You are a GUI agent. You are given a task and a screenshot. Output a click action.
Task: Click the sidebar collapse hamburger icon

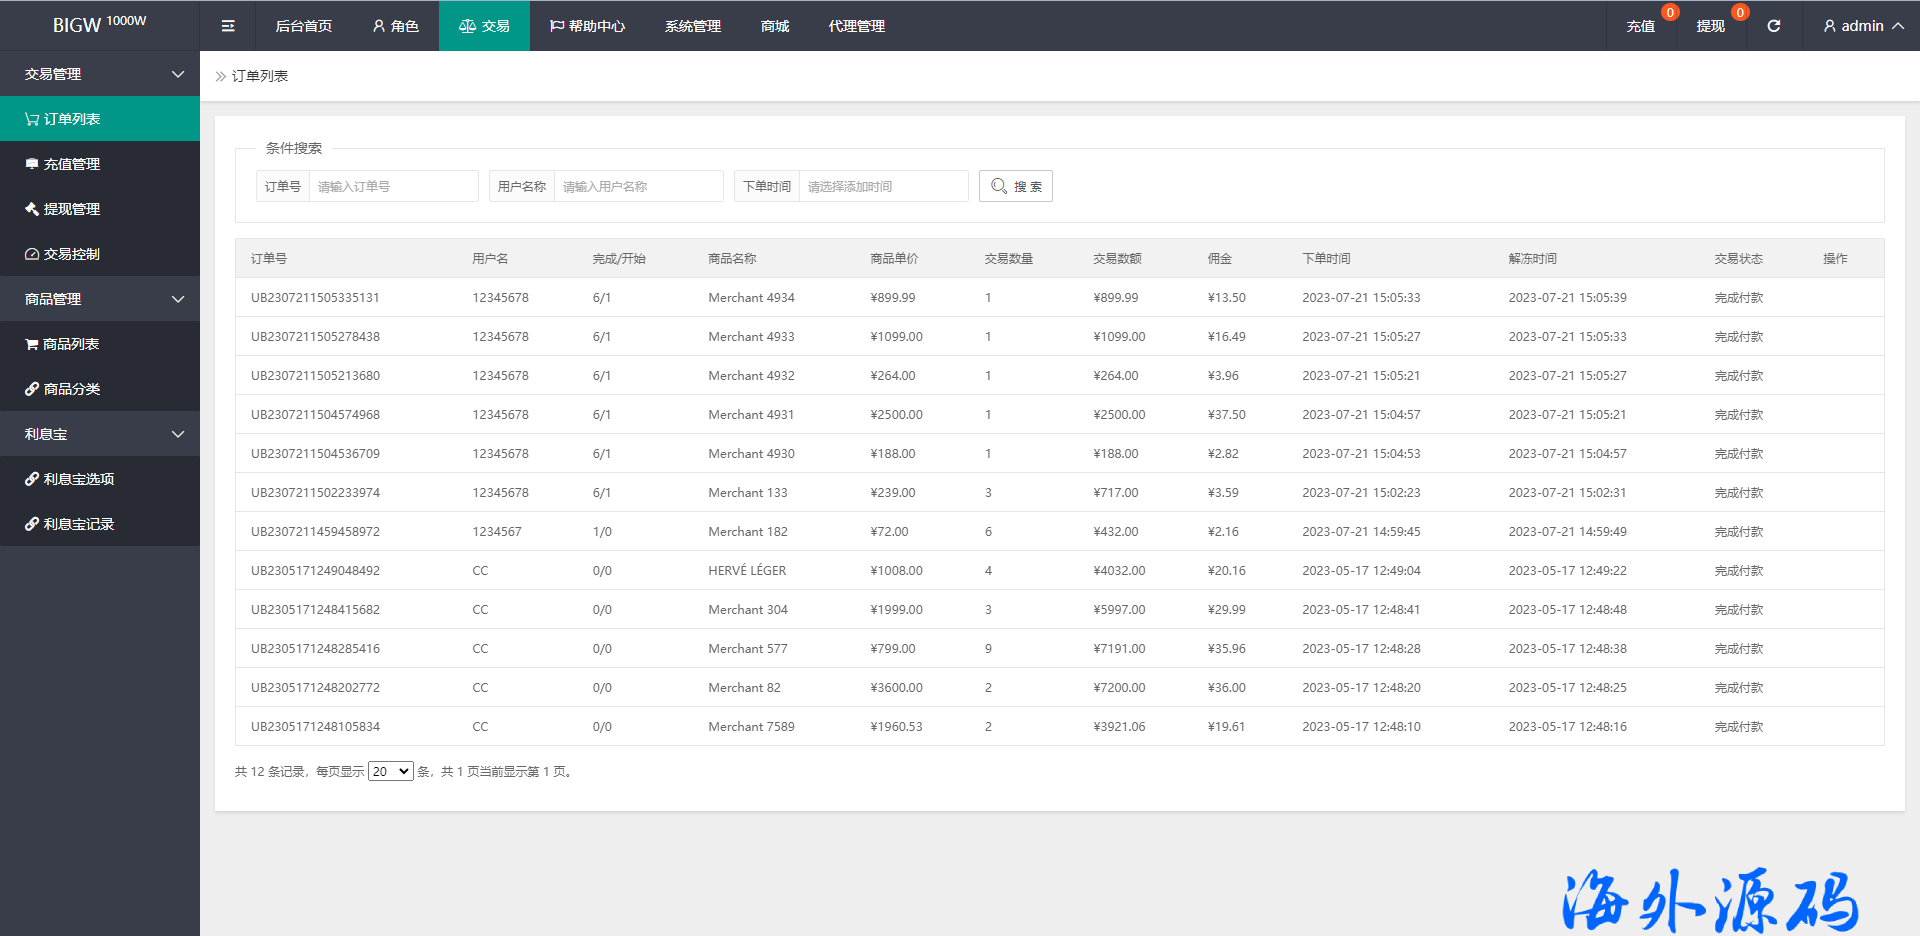click(x=228, y=26)
